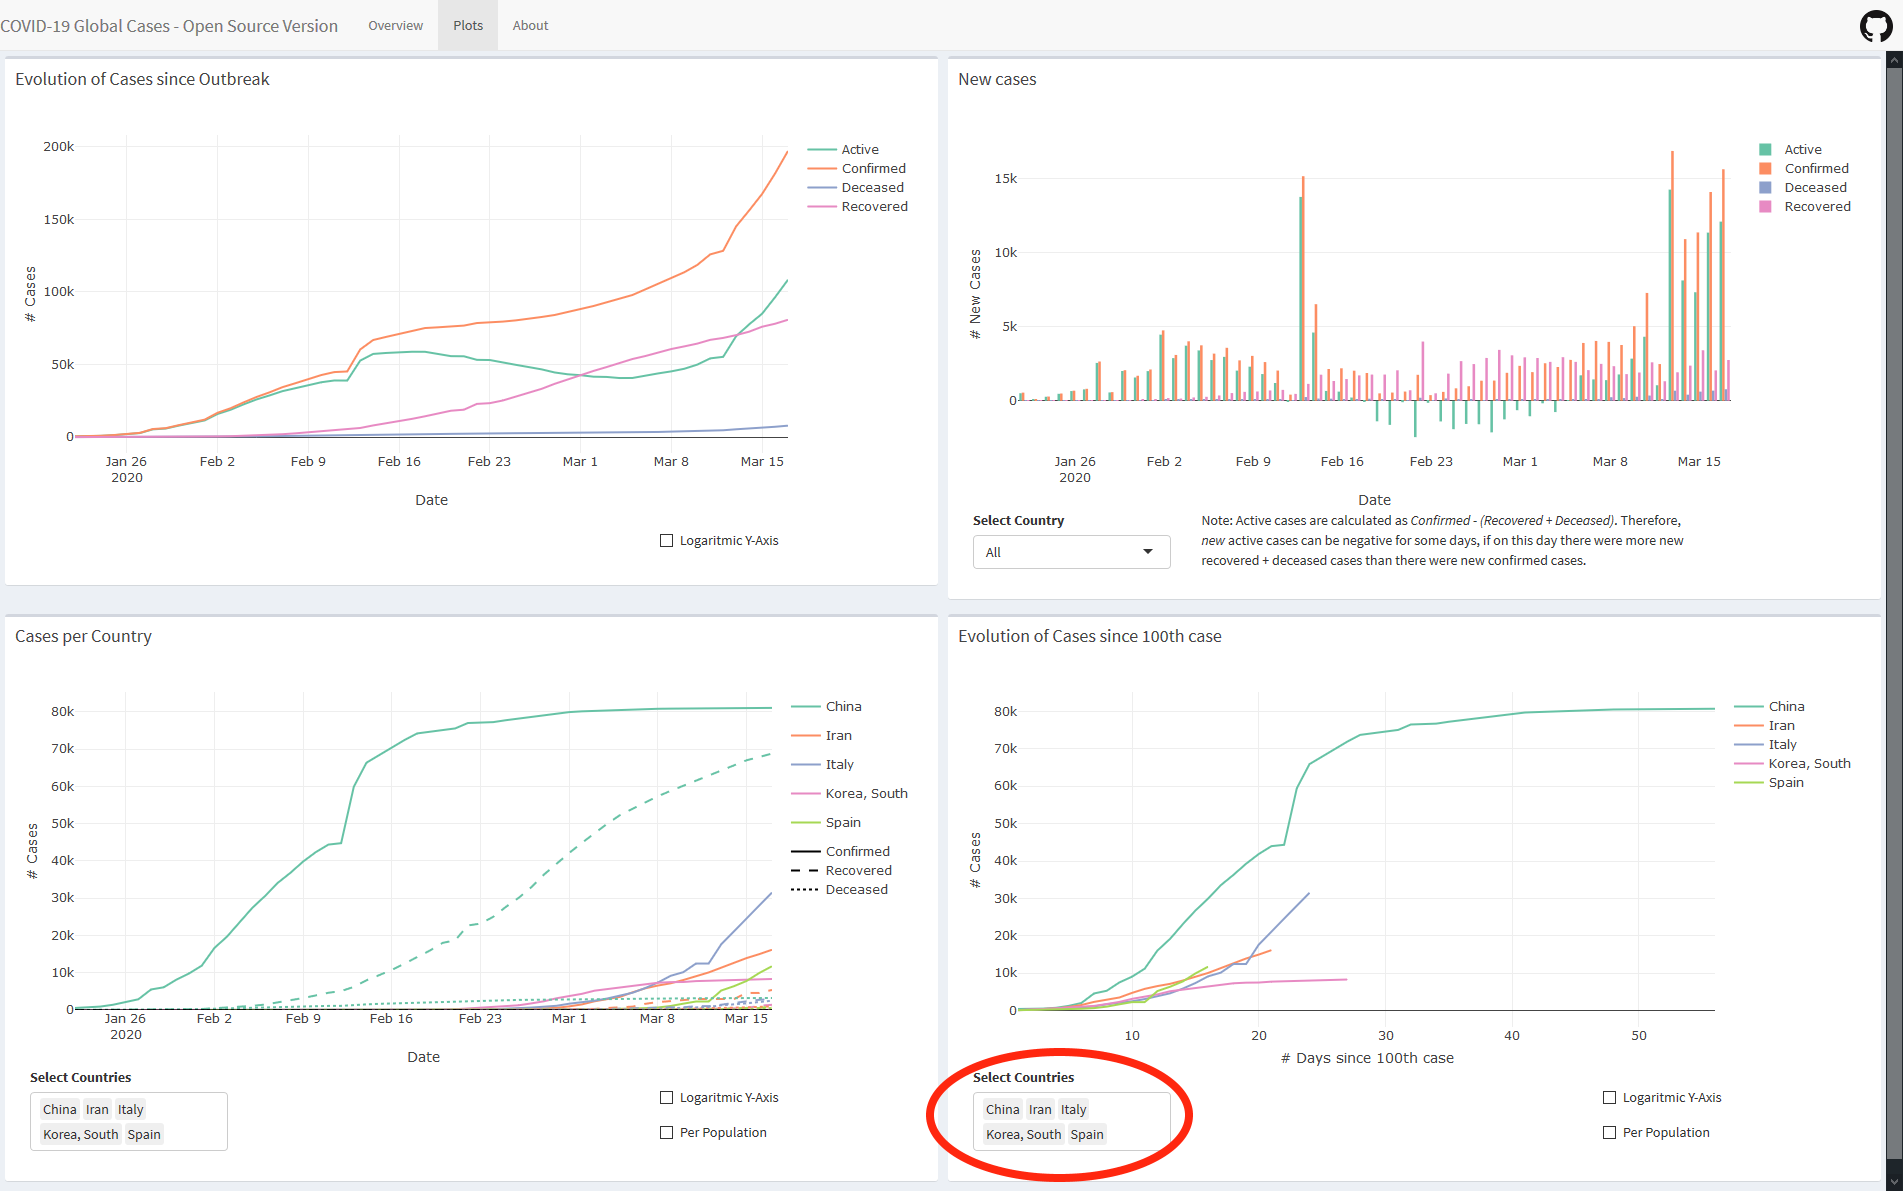1903x1191 pixels.
Task: Select the Plots tab
Action: coord(468,25)
